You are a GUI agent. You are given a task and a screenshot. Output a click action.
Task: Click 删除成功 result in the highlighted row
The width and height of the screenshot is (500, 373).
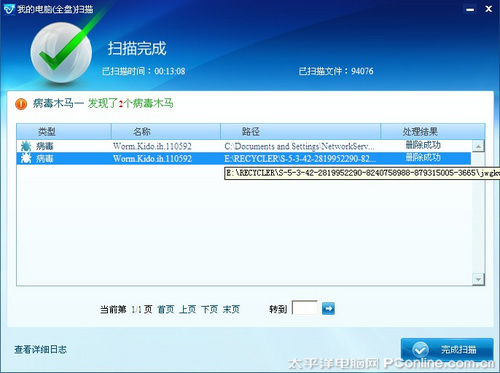[423, 157]
